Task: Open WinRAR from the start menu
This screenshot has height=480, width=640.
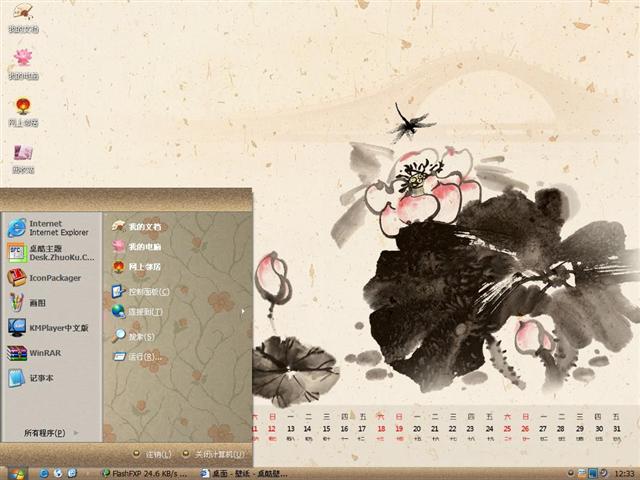Action: point(34,353)
